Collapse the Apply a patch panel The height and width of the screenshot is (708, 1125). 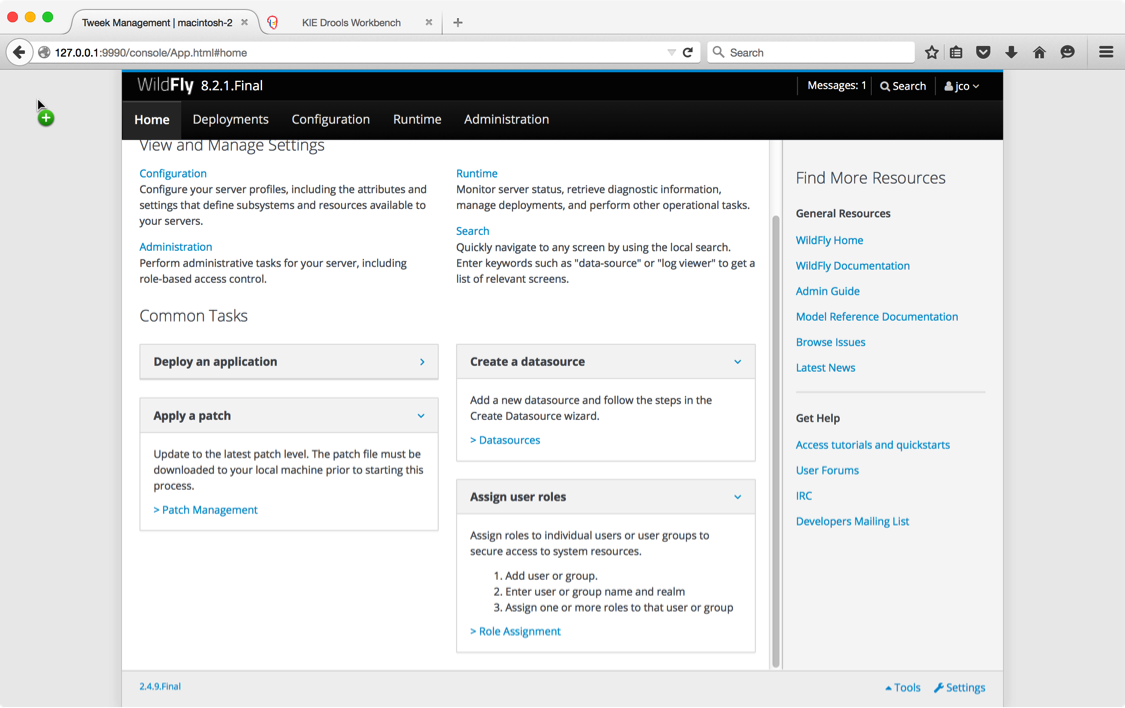[288, 415]
